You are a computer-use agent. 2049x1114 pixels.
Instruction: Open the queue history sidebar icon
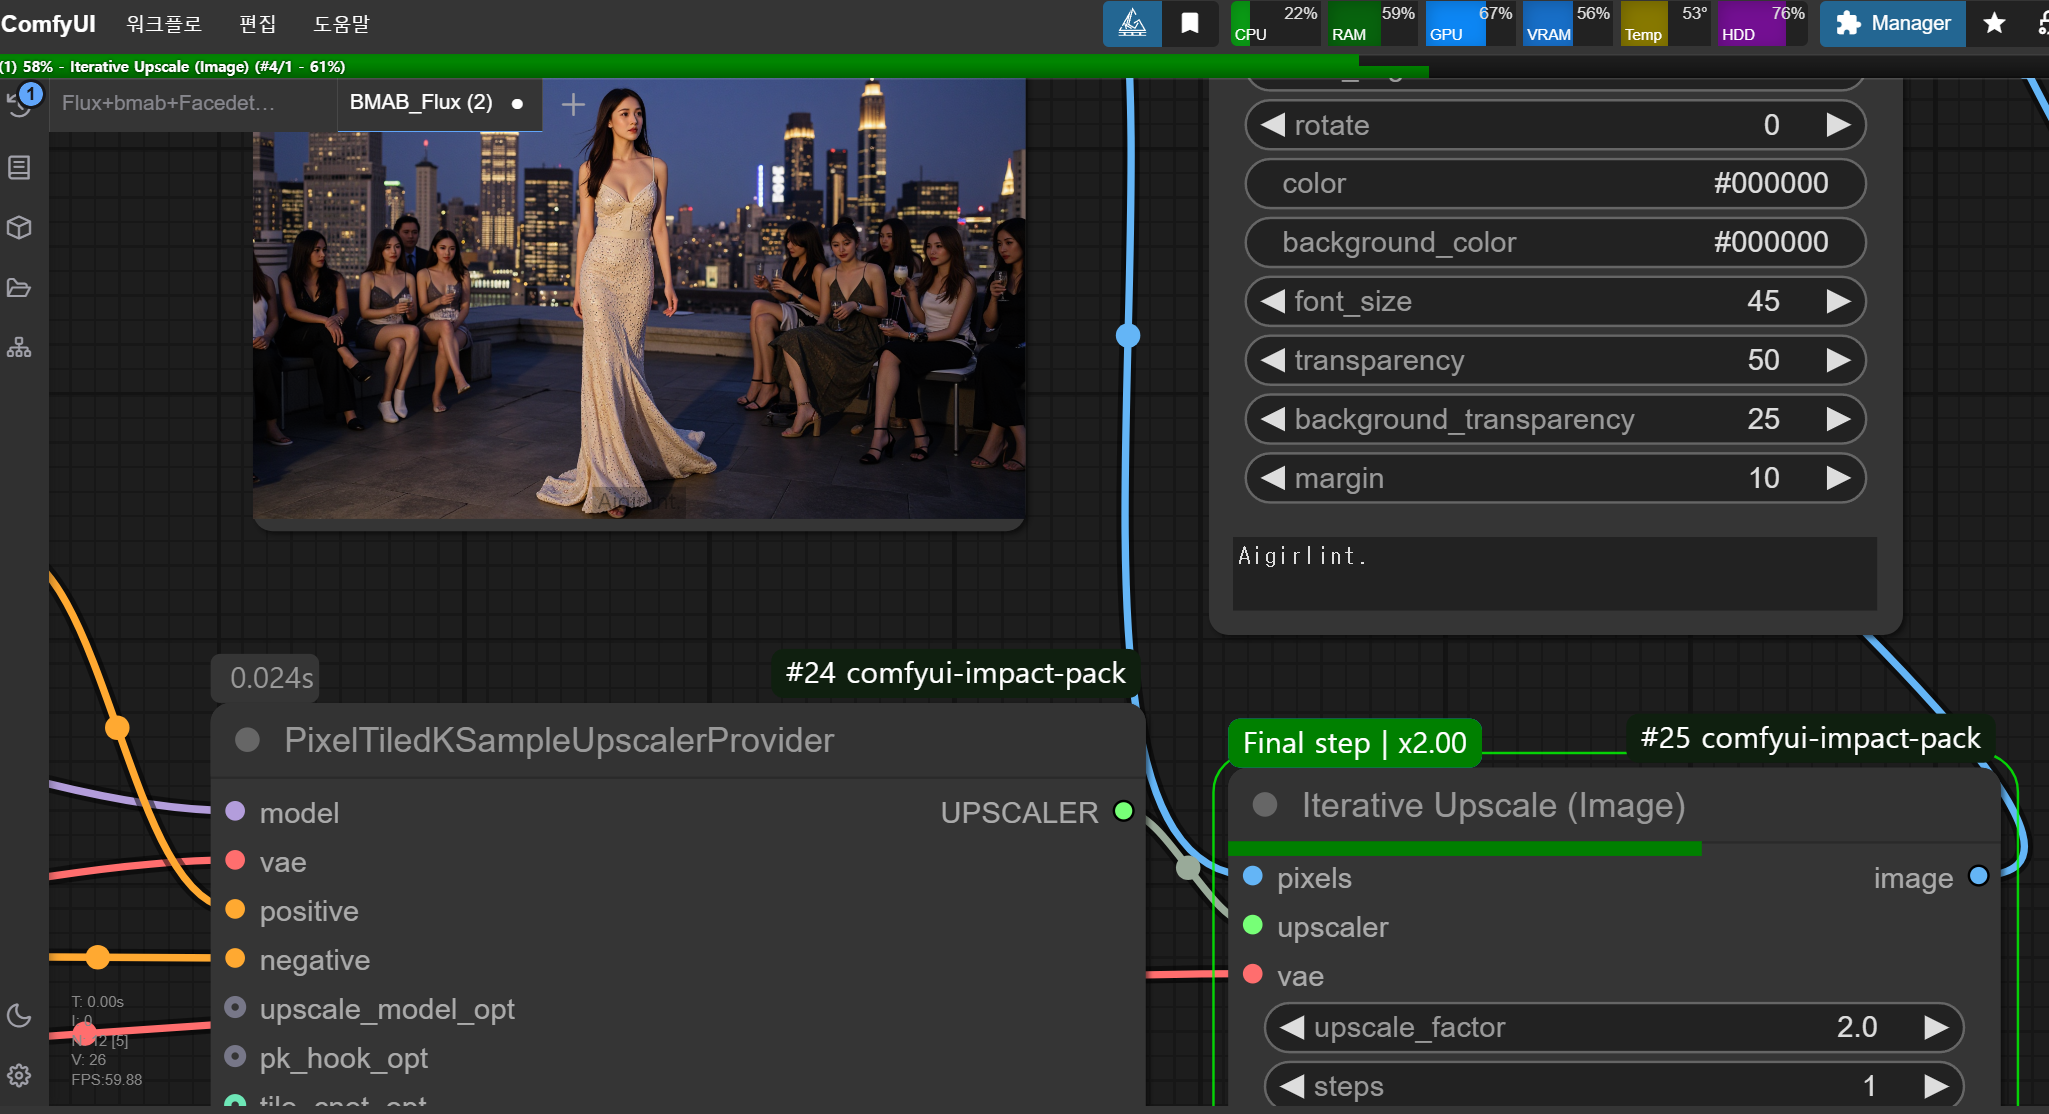click(x=20, y=103)
